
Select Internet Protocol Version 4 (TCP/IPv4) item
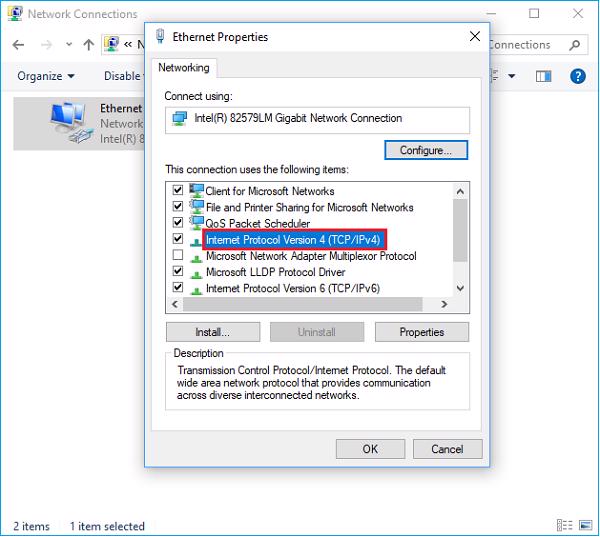point(293,240)
